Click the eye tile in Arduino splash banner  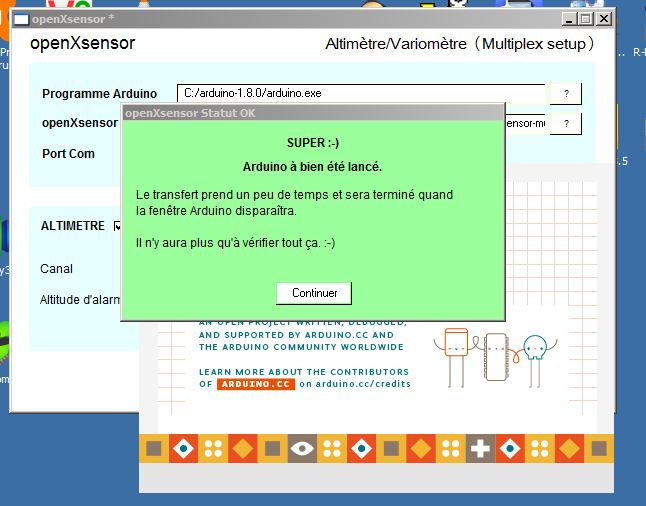tap(302, 448)
